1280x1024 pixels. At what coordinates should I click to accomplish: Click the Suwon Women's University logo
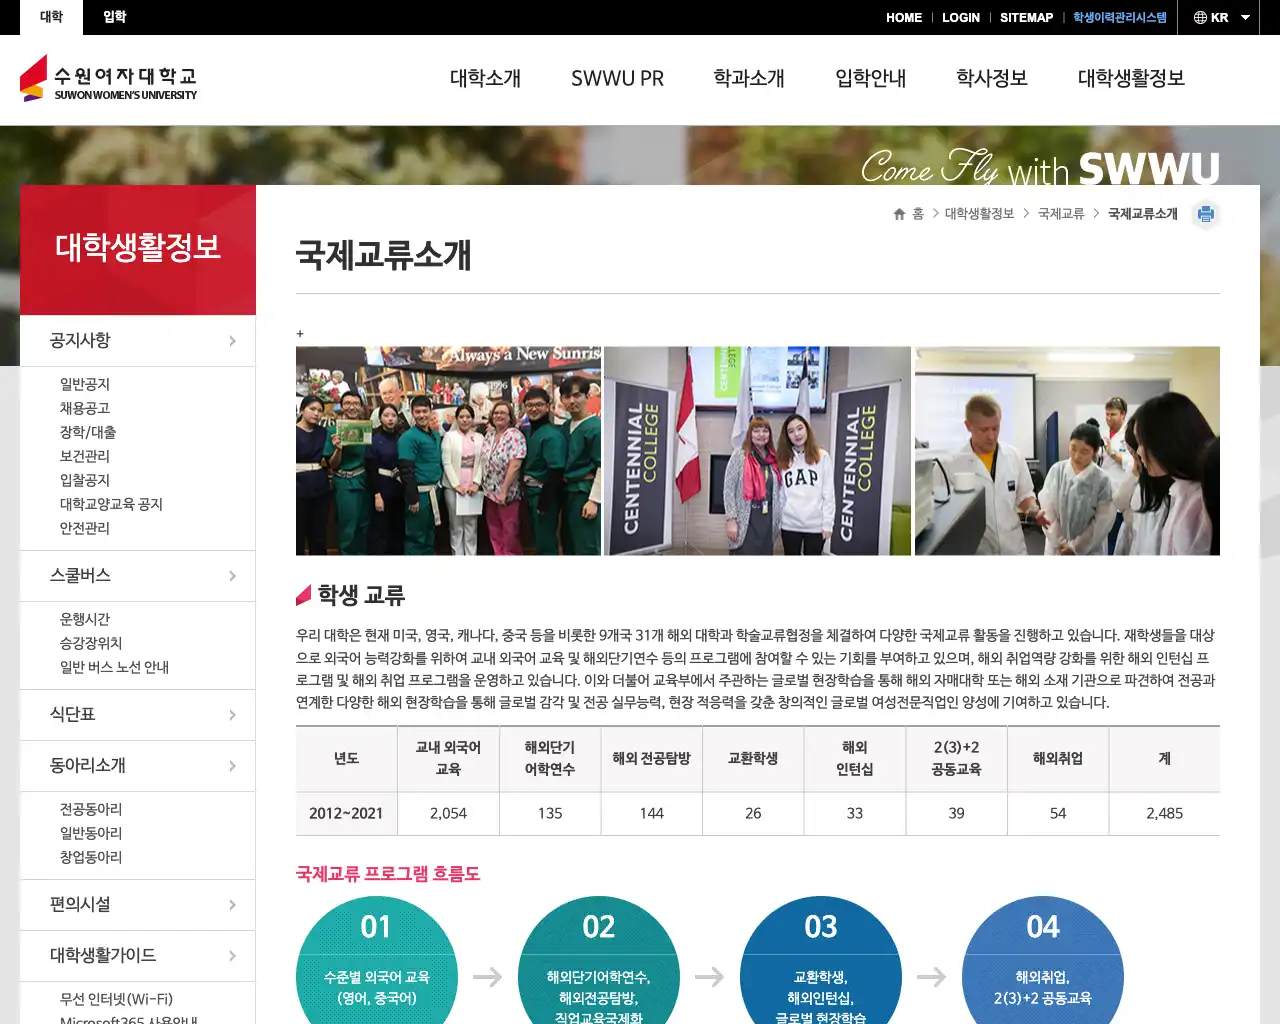(108, 79)
